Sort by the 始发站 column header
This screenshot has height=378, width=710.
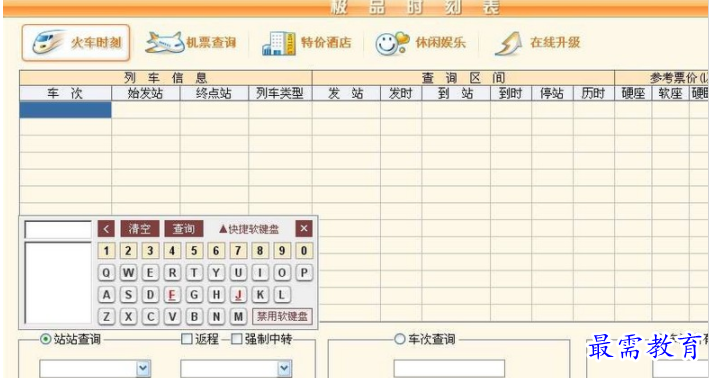coord(146,94)
